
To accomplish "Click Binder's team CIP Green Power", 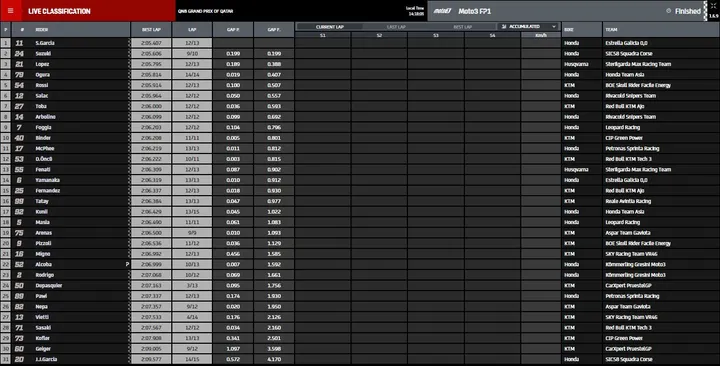I will pos(624,138).
